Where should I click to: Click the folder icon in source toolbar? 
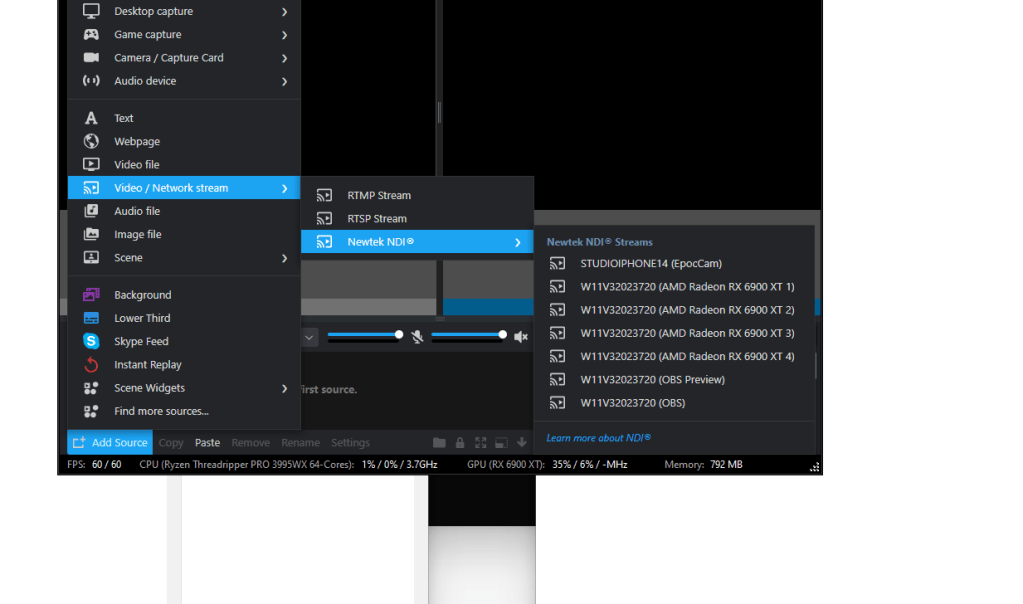pos(439,443)
